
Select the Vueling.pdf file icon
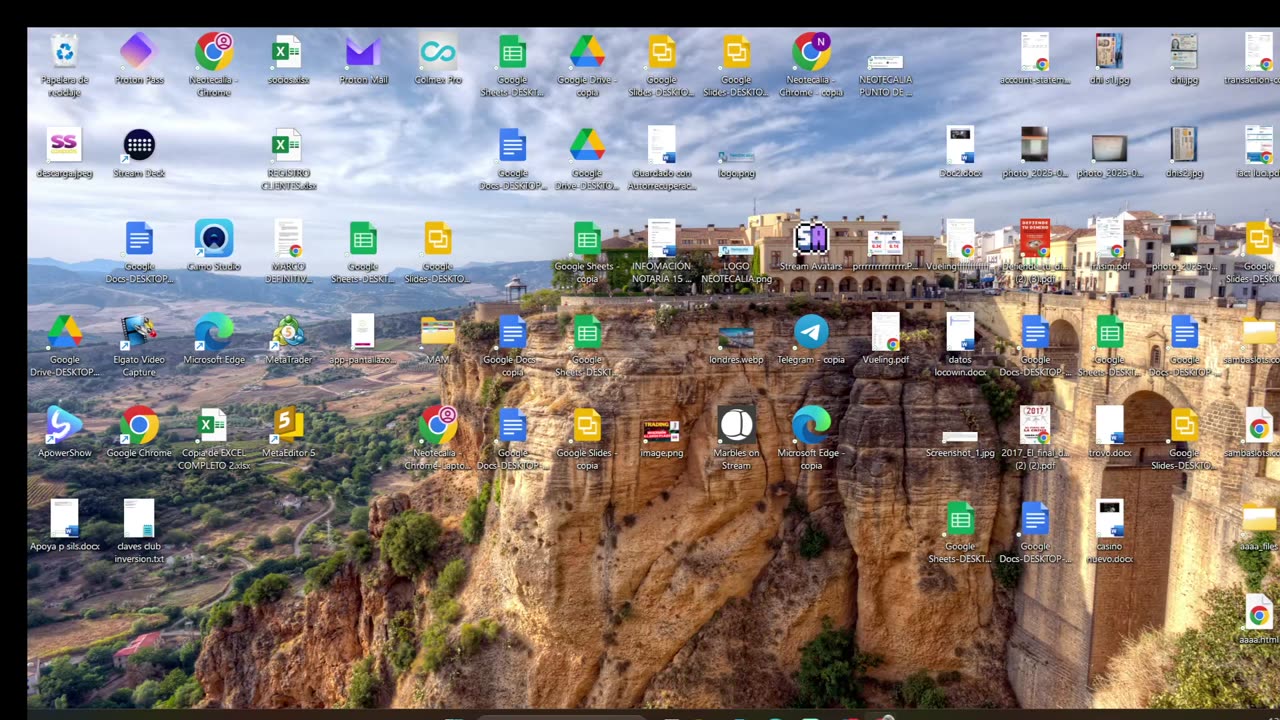click(885, 332)
